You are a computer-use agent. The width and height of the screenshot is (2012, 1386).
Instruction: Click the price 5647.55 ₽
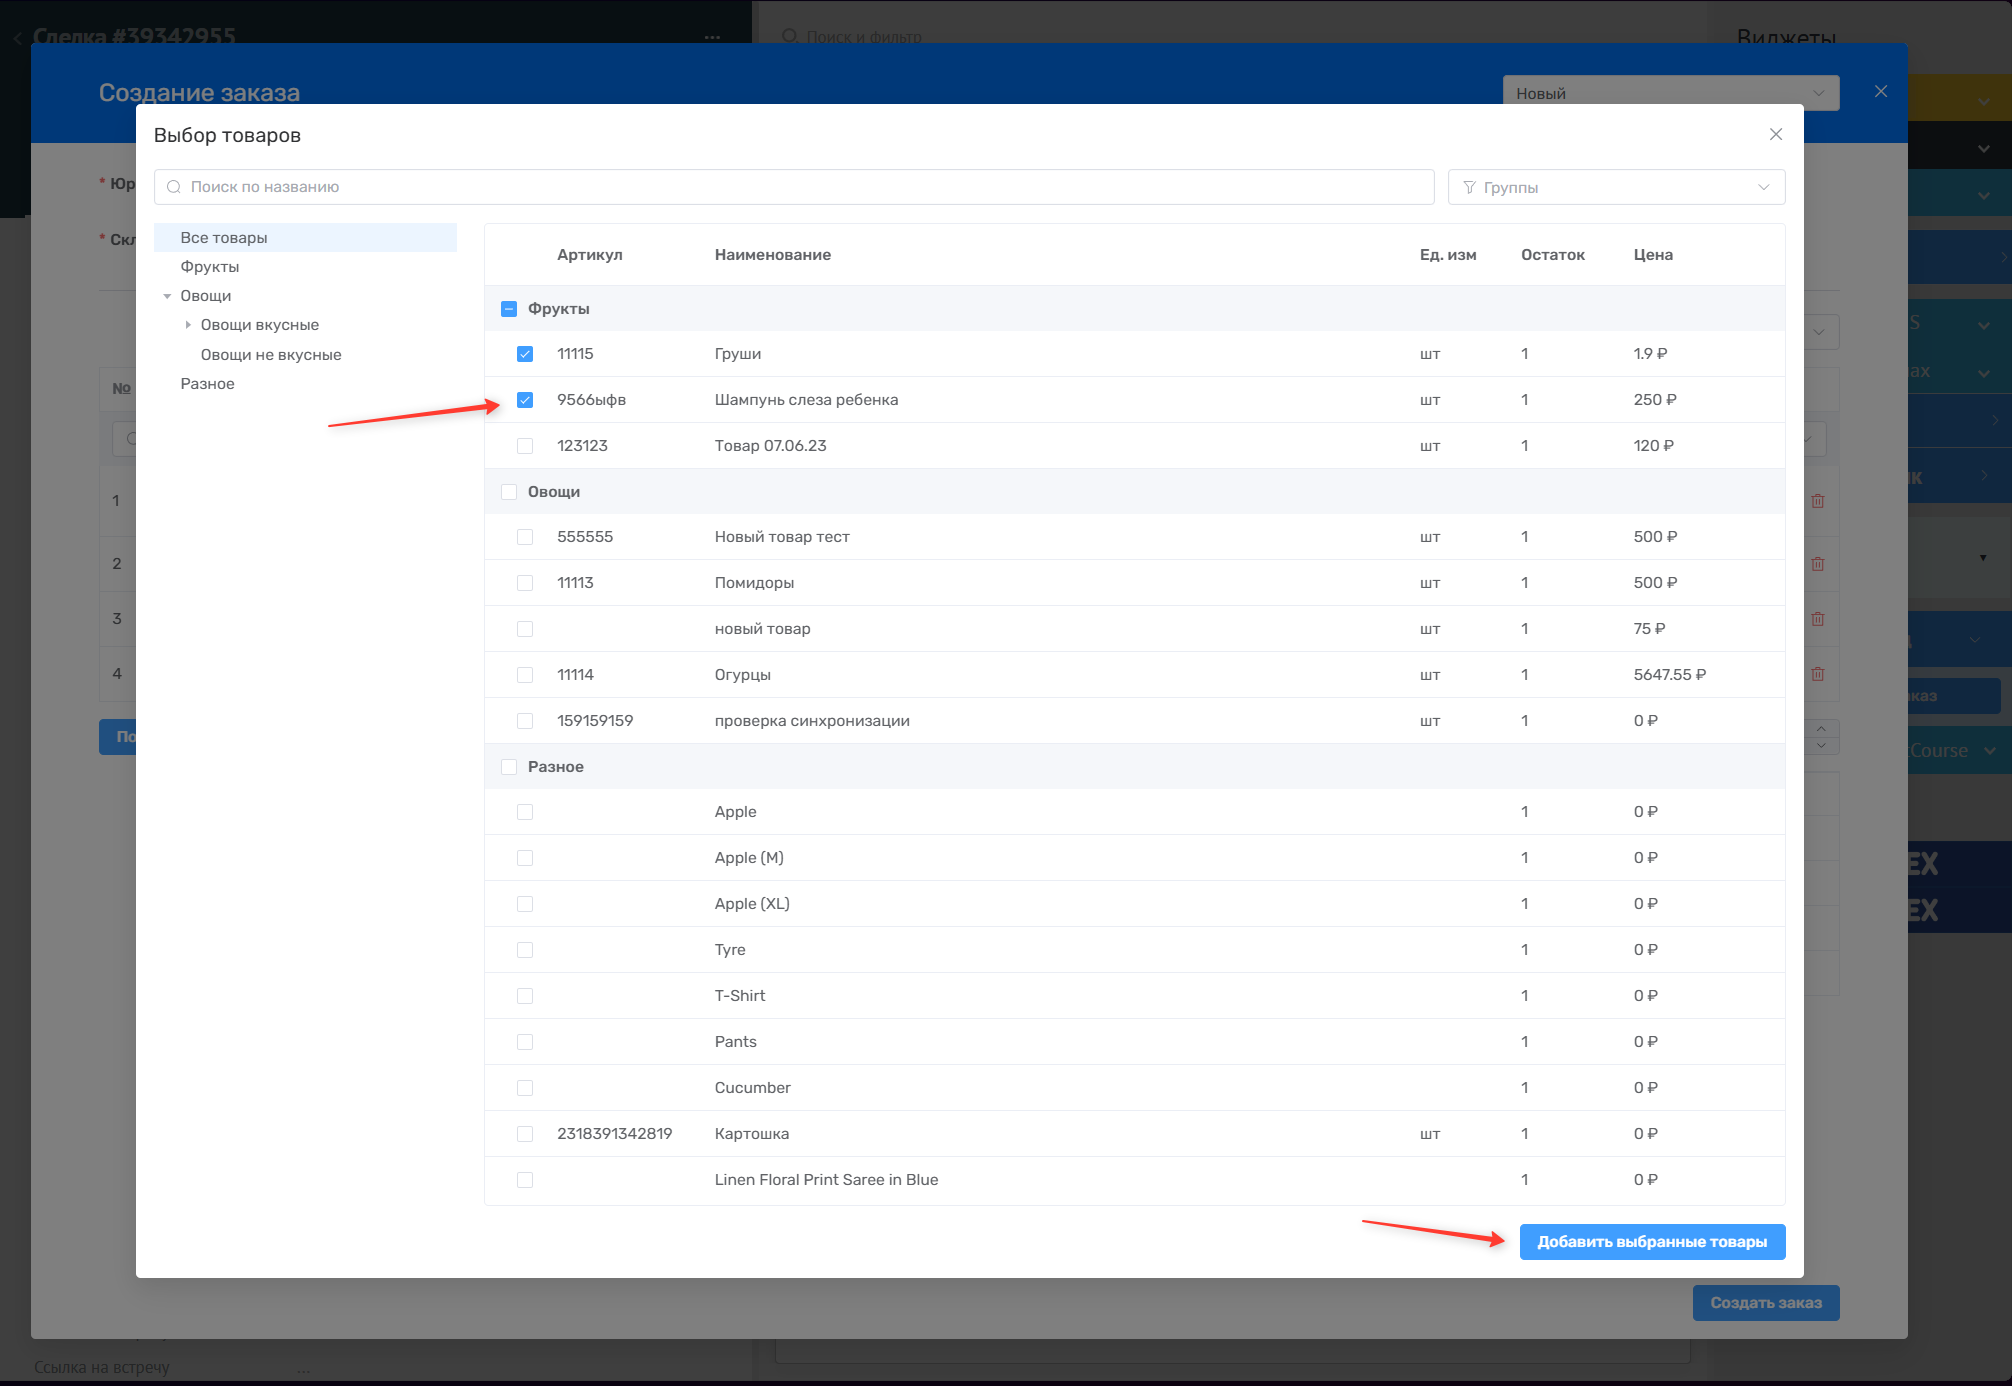click(x=1670, y=675)
